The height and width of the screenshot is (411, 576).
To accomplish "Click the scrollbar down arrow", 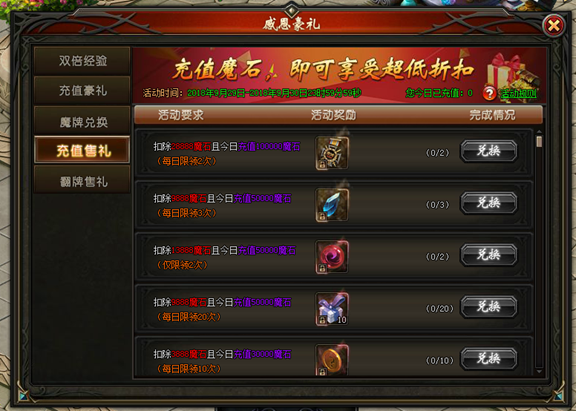I will pyautogui.click(x=539, y=372).
